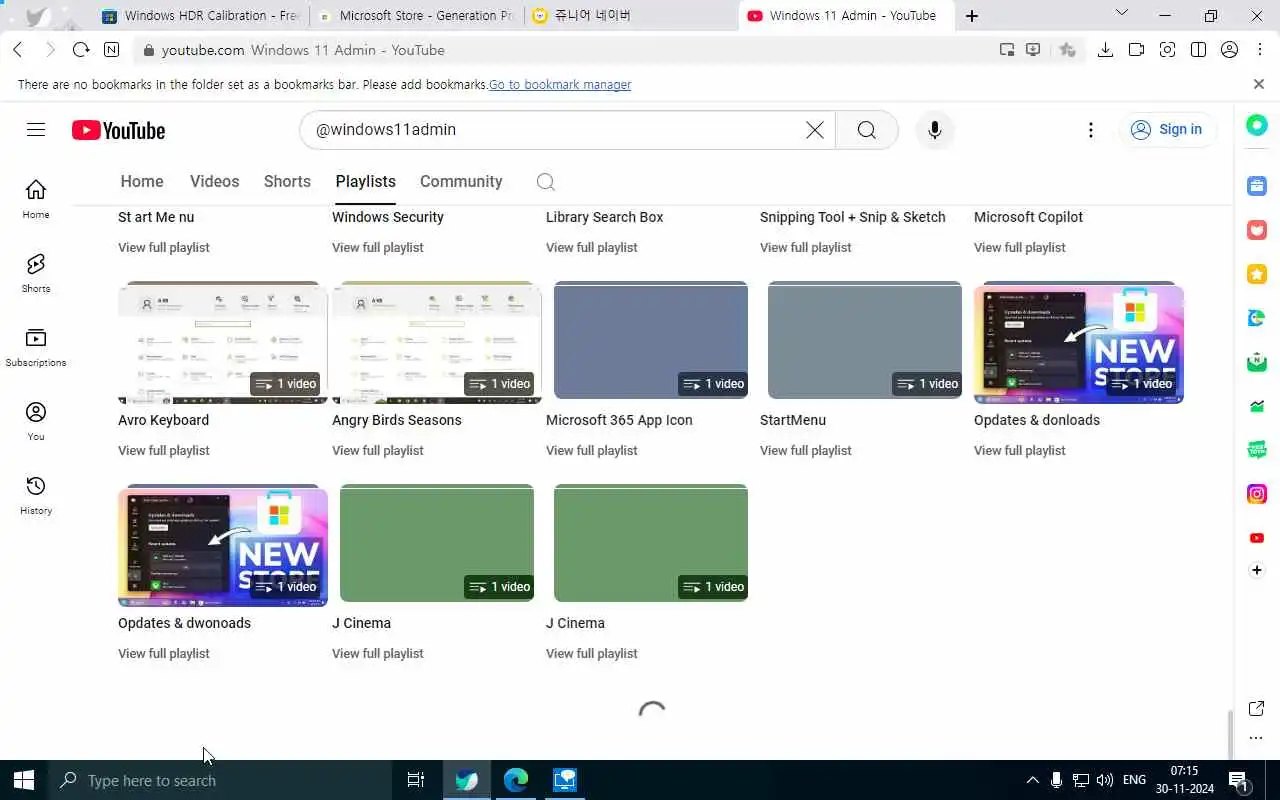Viewport: 1280px width, 800px height.
Task: Open browser downloads icon
Action: point(1105,50)
